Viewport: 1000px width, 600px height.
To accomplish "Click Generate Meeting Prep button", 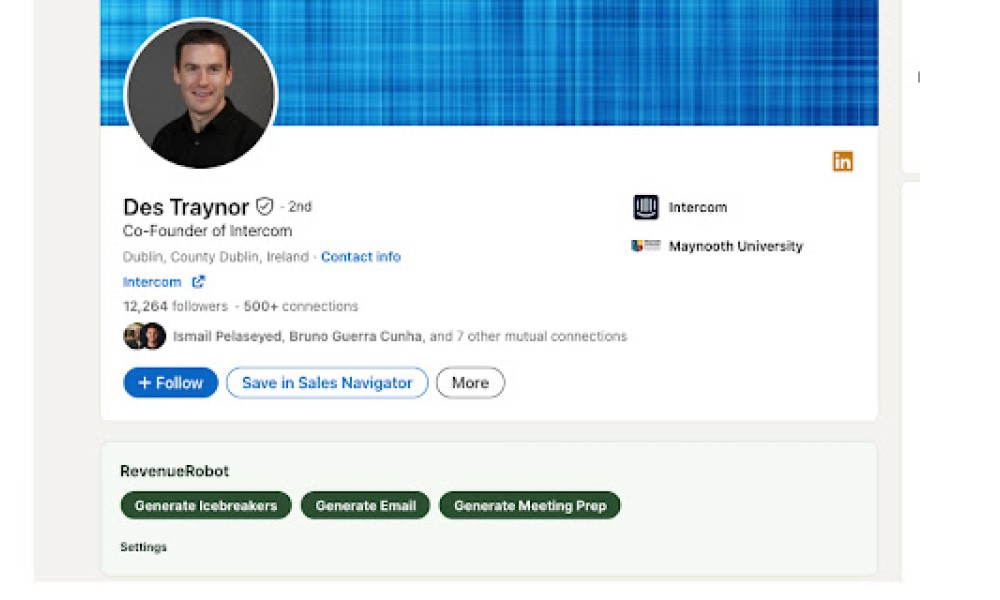I will pyautogui.click(x=530, y=506).
